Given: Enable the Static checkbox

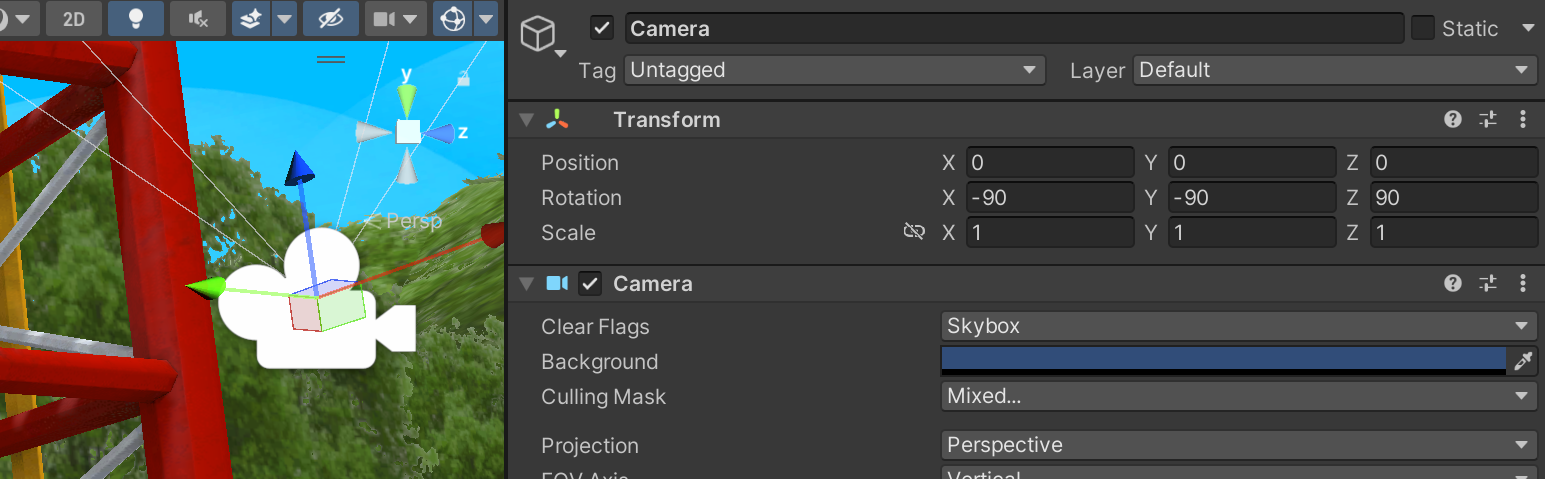Looking at the screenshot, I should tap(1423, 28).
